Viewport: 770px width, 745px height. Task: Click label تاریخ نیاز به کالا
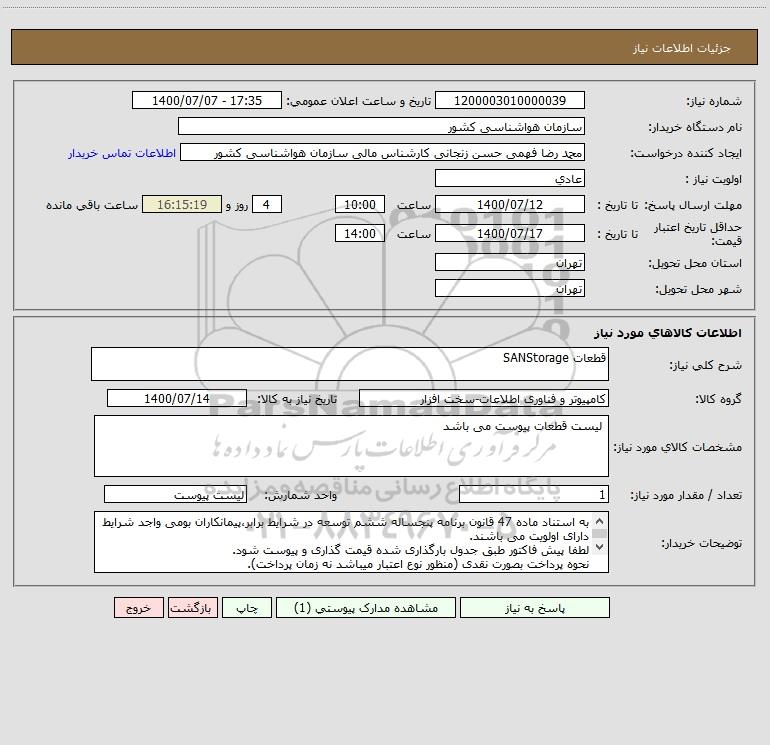click(x=297, y=399)
